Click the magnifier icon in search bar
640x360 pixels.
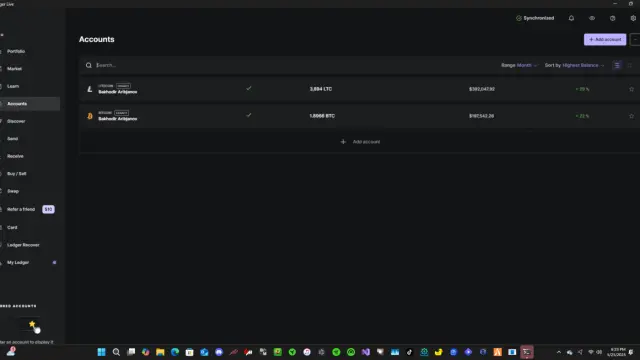[x=89, y=65]
